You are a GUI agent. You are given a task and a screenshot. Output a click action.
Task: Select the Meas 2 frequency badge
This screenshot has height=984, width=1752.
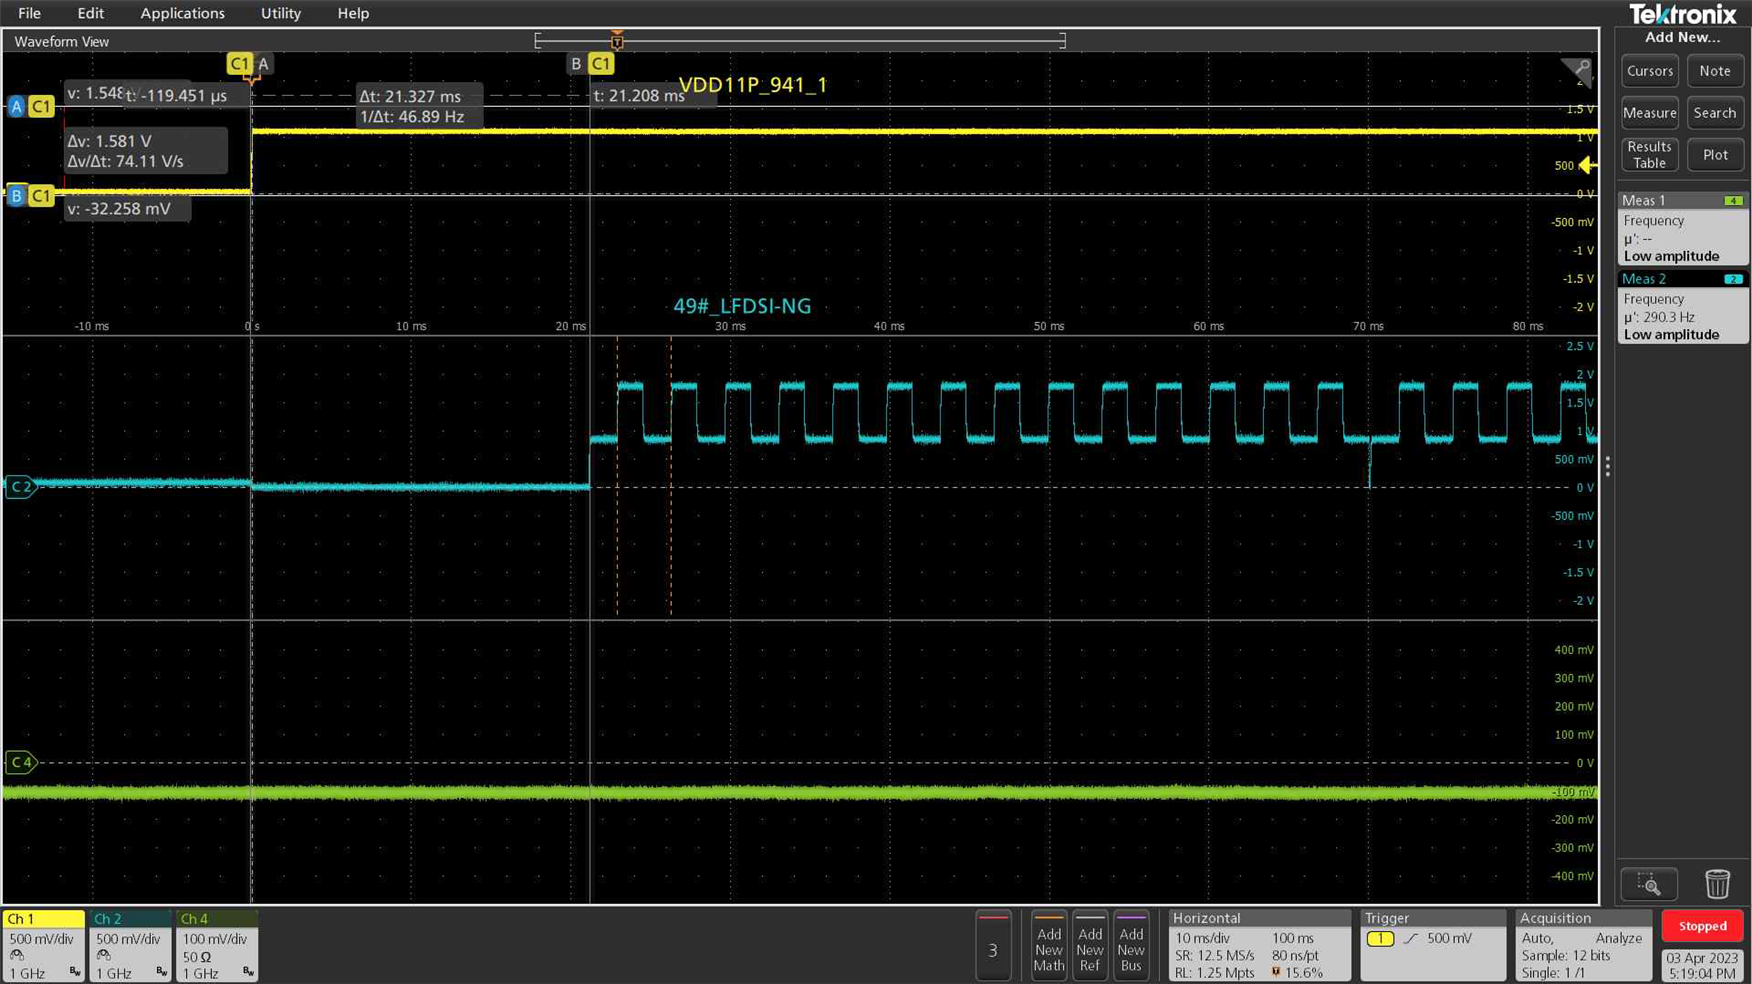point(1683,307)
